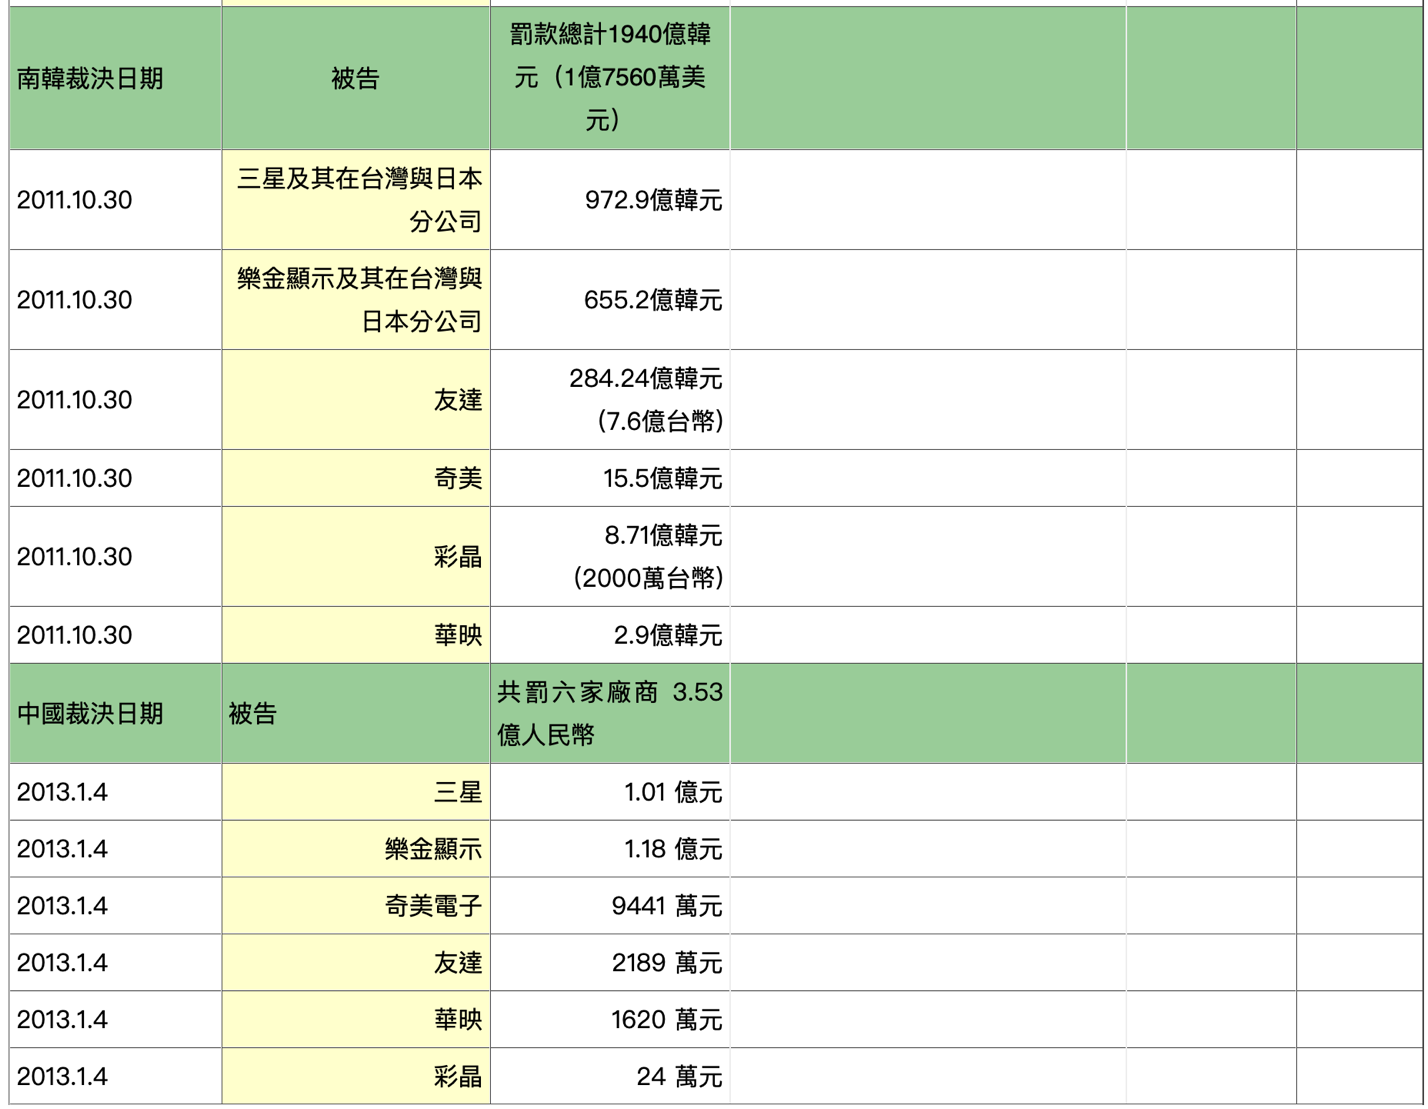Select the date cell in the 15.5億韓元 row
The image size is (1428, 1109).
click(x=115, y=478)
